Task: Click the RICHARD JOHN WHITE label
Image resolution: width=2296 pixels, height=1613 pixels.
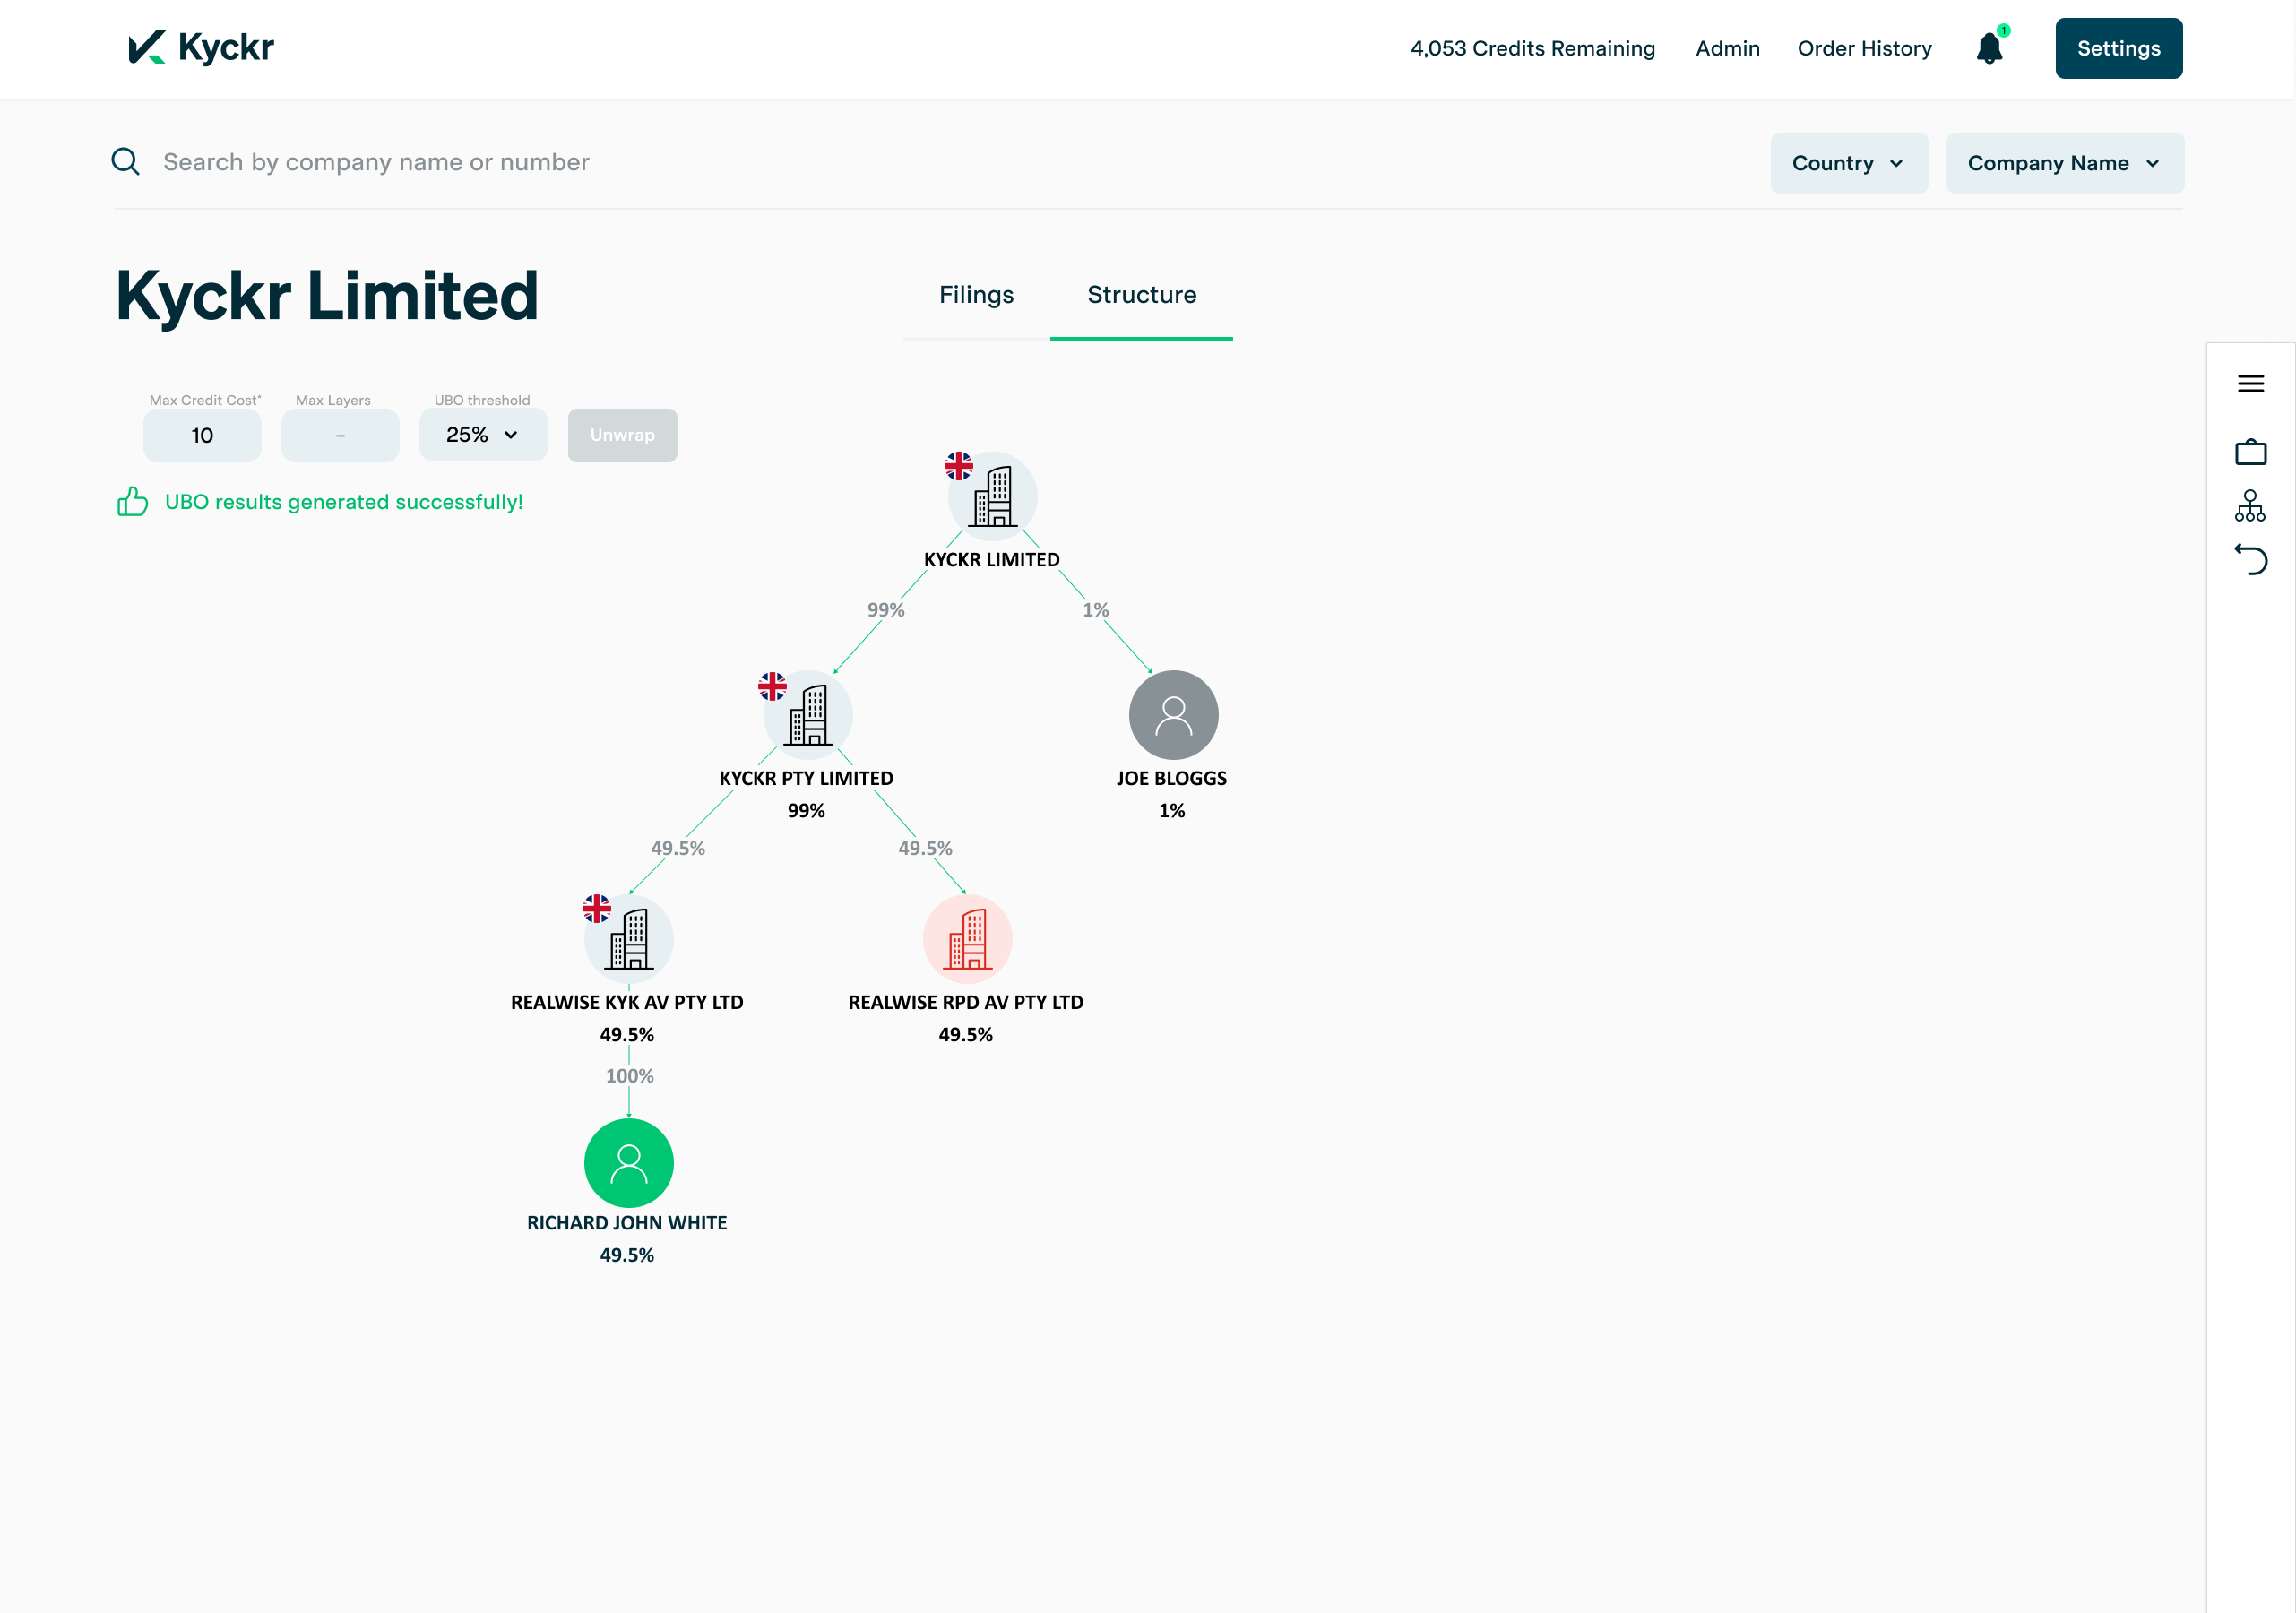Action: pos(627,1223)
